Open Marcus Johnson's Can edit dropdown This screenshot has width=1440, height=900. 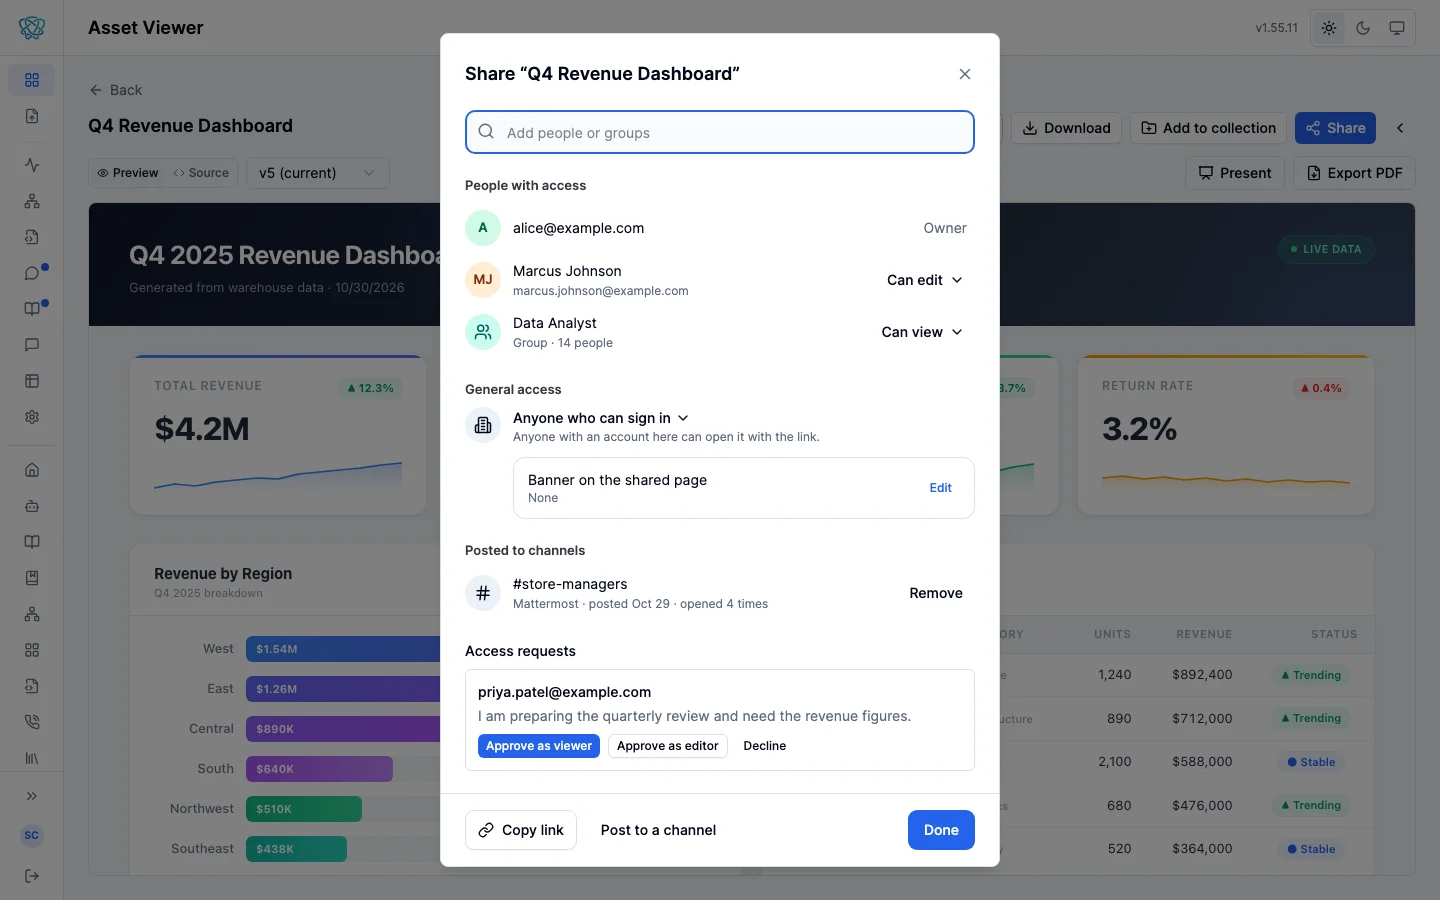[x=925, y=280]
